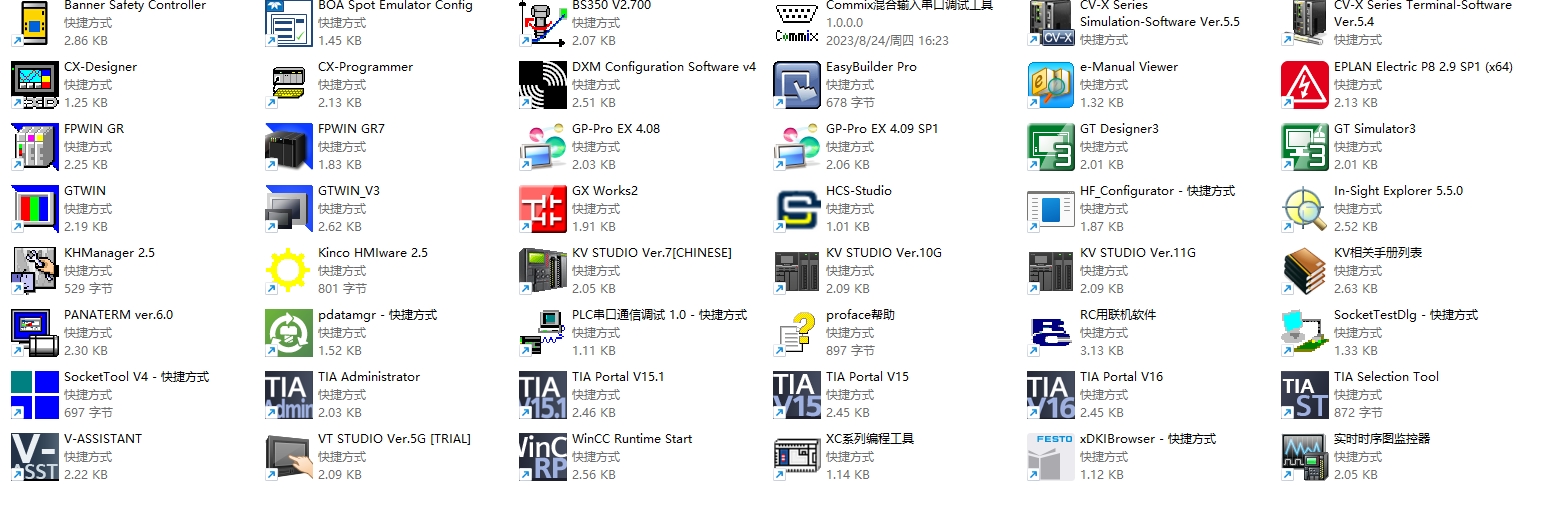Select the CX-Programmer file name

[x=365, y=67]
